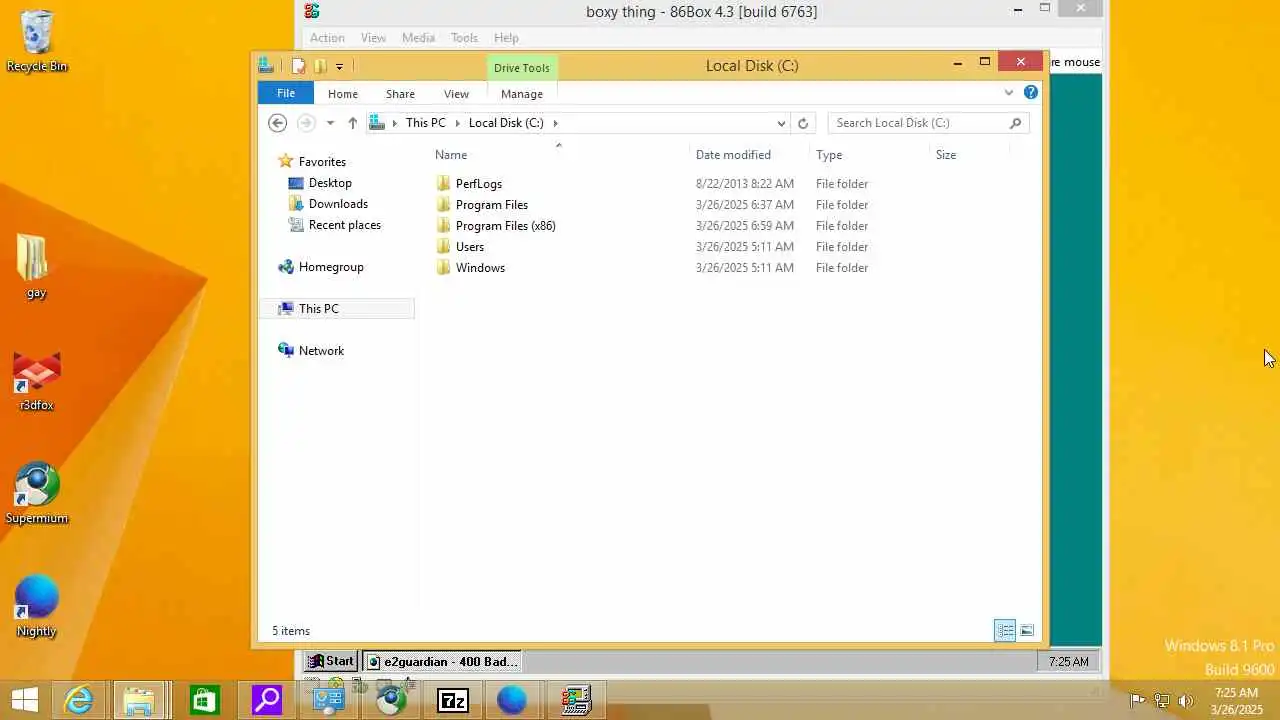Select Desktop under Favorites

coord(330,183)
